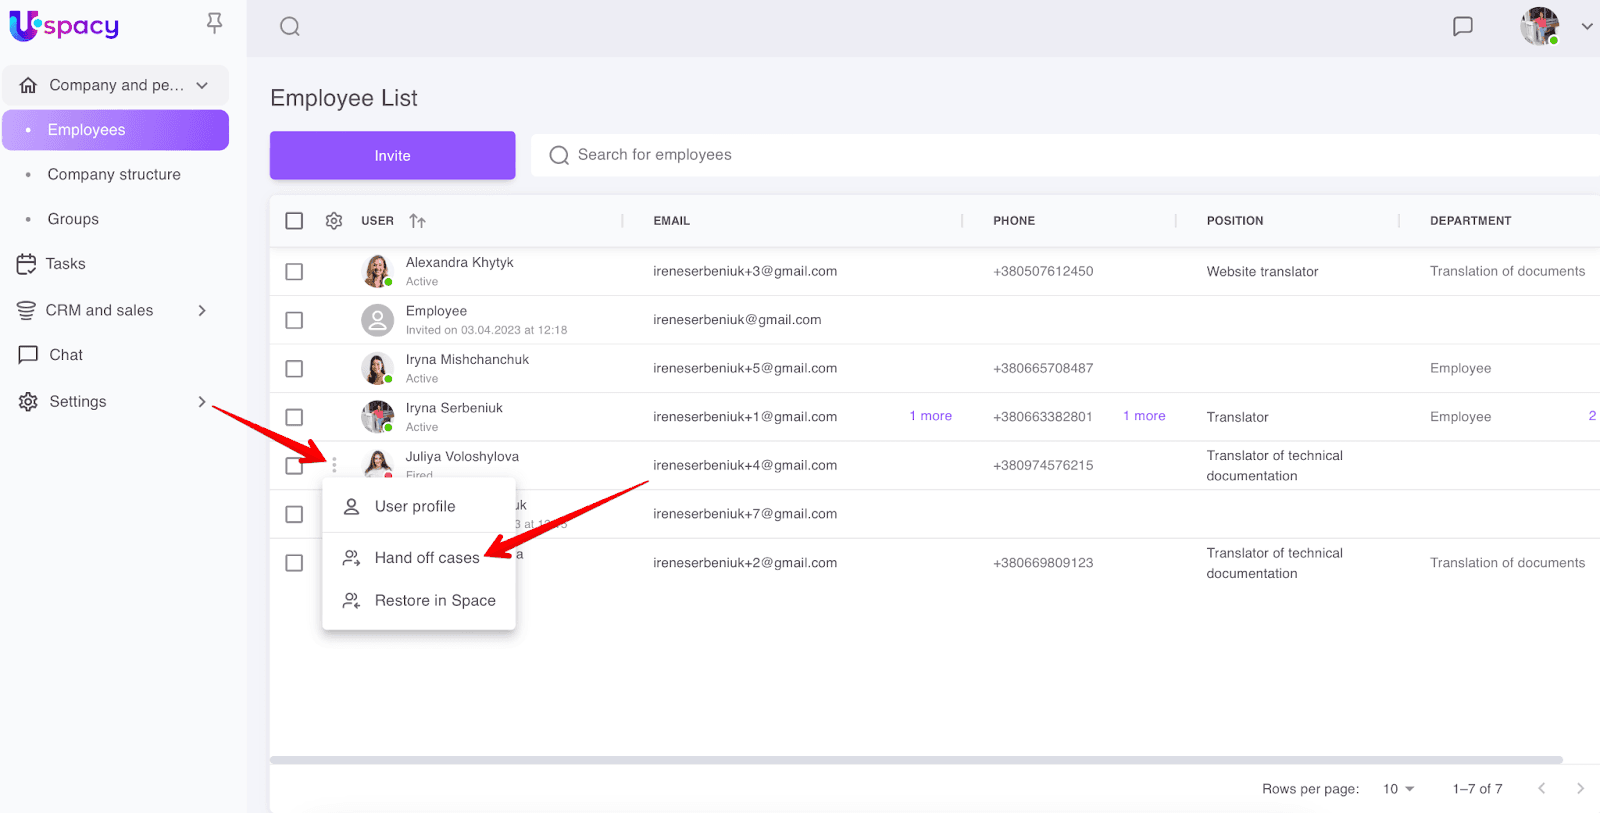Image resolution: width=1600 pixels, height=813 pixels.
Task: Open the chat bubble icon in header
Action: coord(1462,27)
